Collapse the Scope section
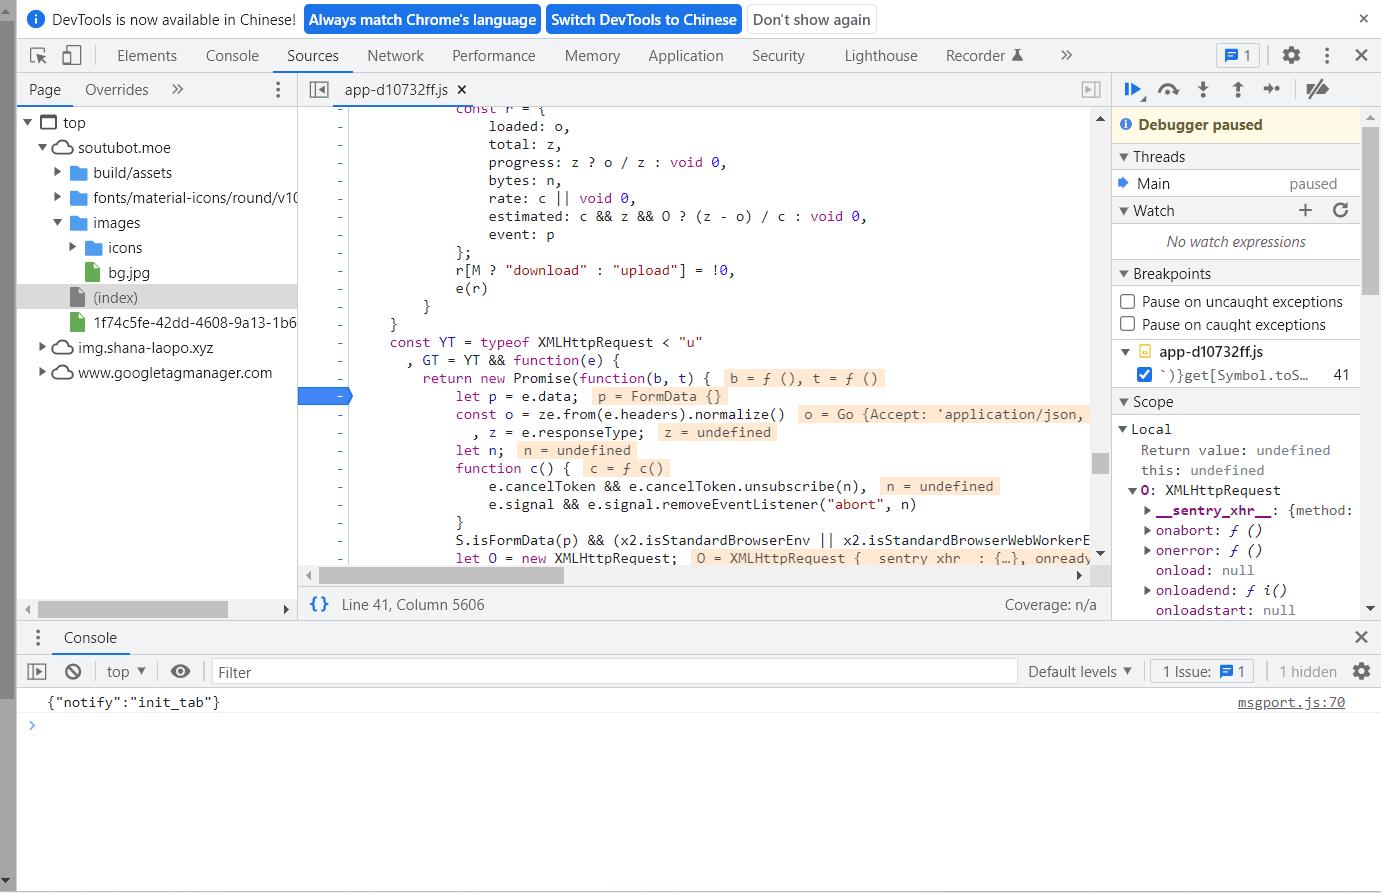1381x893 pixels. [x=1124, y=402]
